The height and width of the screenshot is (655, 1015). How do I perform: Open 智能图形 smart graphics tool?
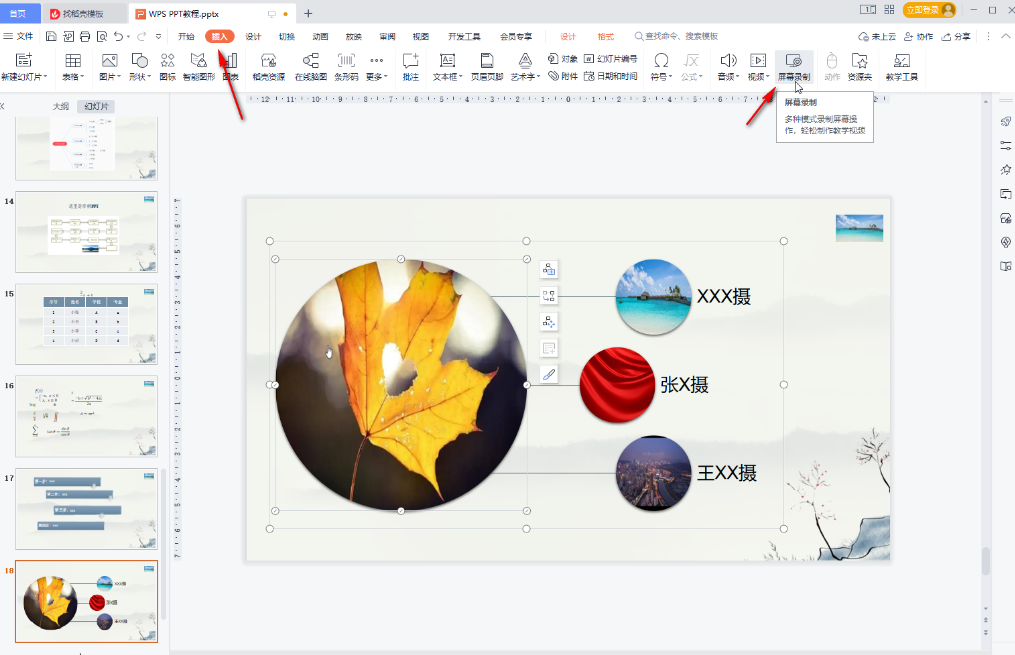coord(198,66)
